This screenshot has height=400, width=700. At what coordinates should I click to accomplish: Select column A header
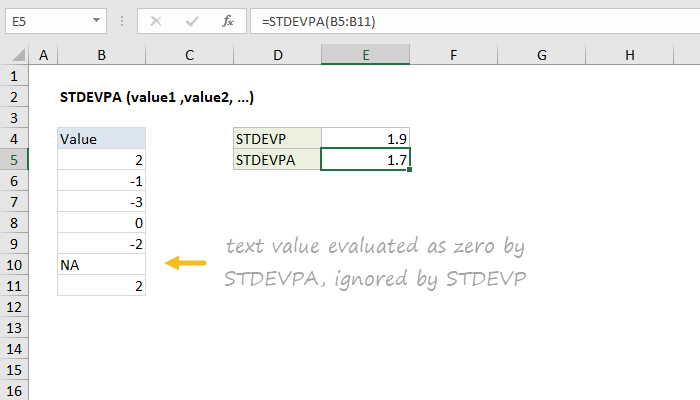click(43, 55)
